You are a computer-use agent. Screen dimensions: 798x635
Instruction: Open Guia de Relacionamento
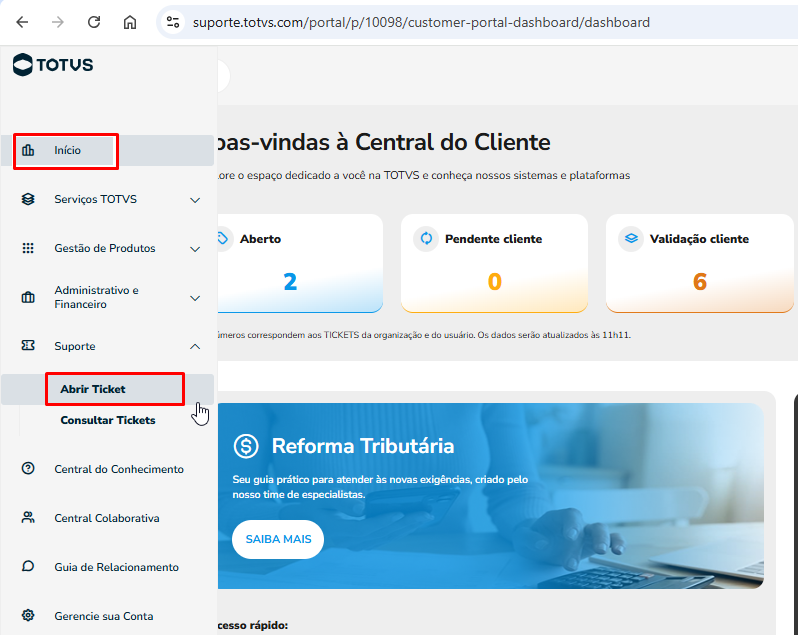coord(117,567)
